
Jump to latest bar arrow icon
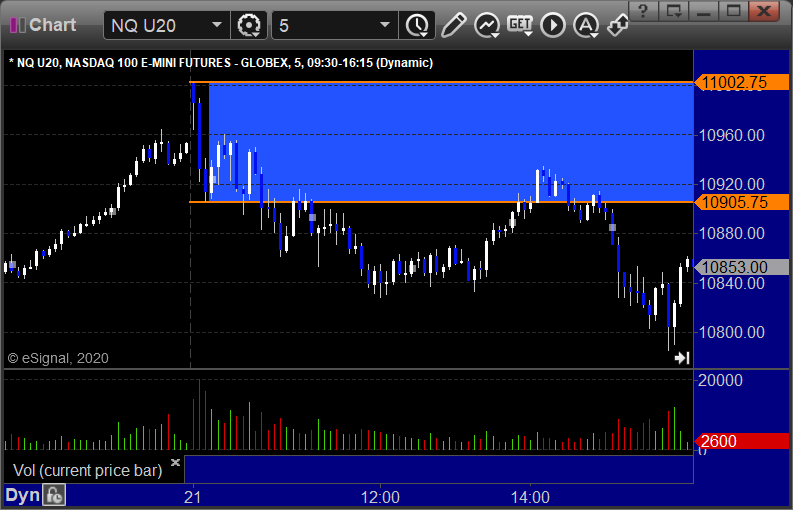tap(682, 358)
